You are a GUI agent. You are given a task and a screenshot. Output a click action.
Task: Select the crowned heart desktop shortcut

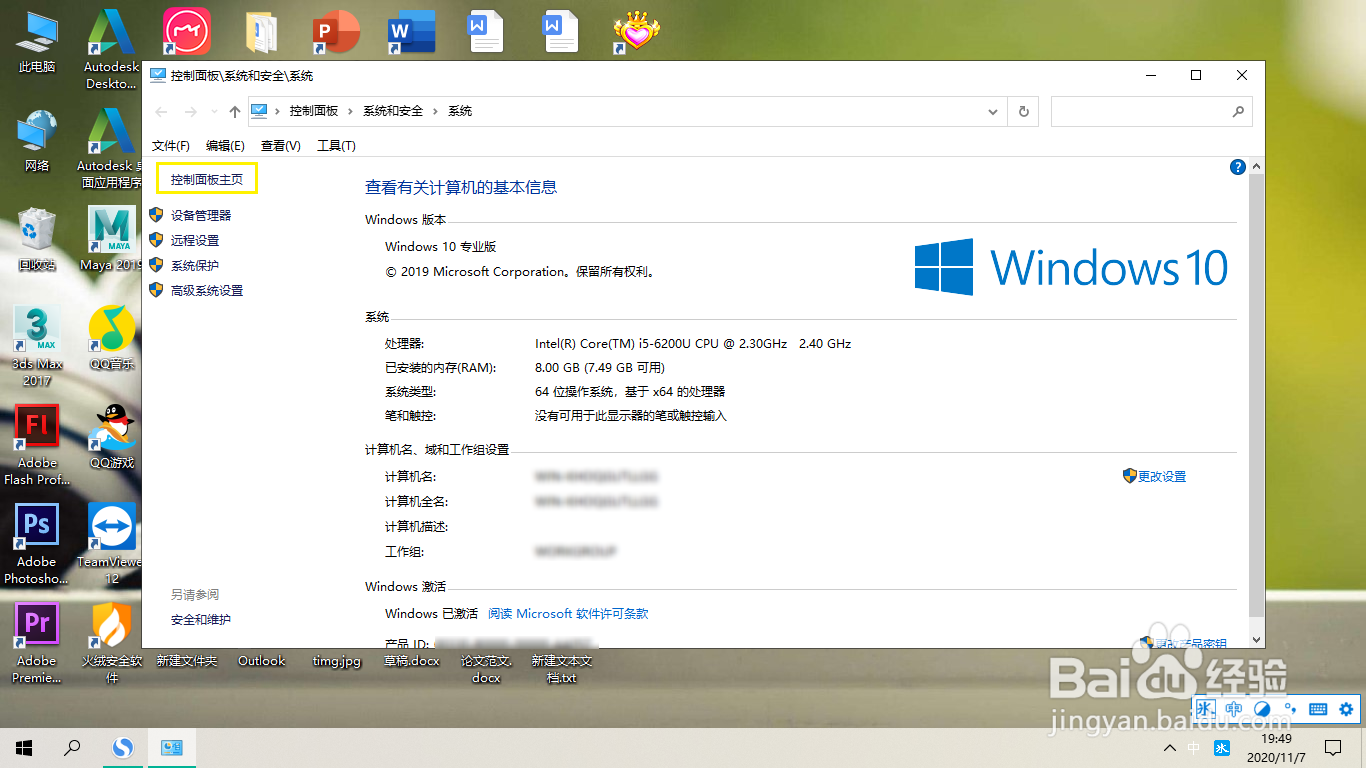[636, 32]
